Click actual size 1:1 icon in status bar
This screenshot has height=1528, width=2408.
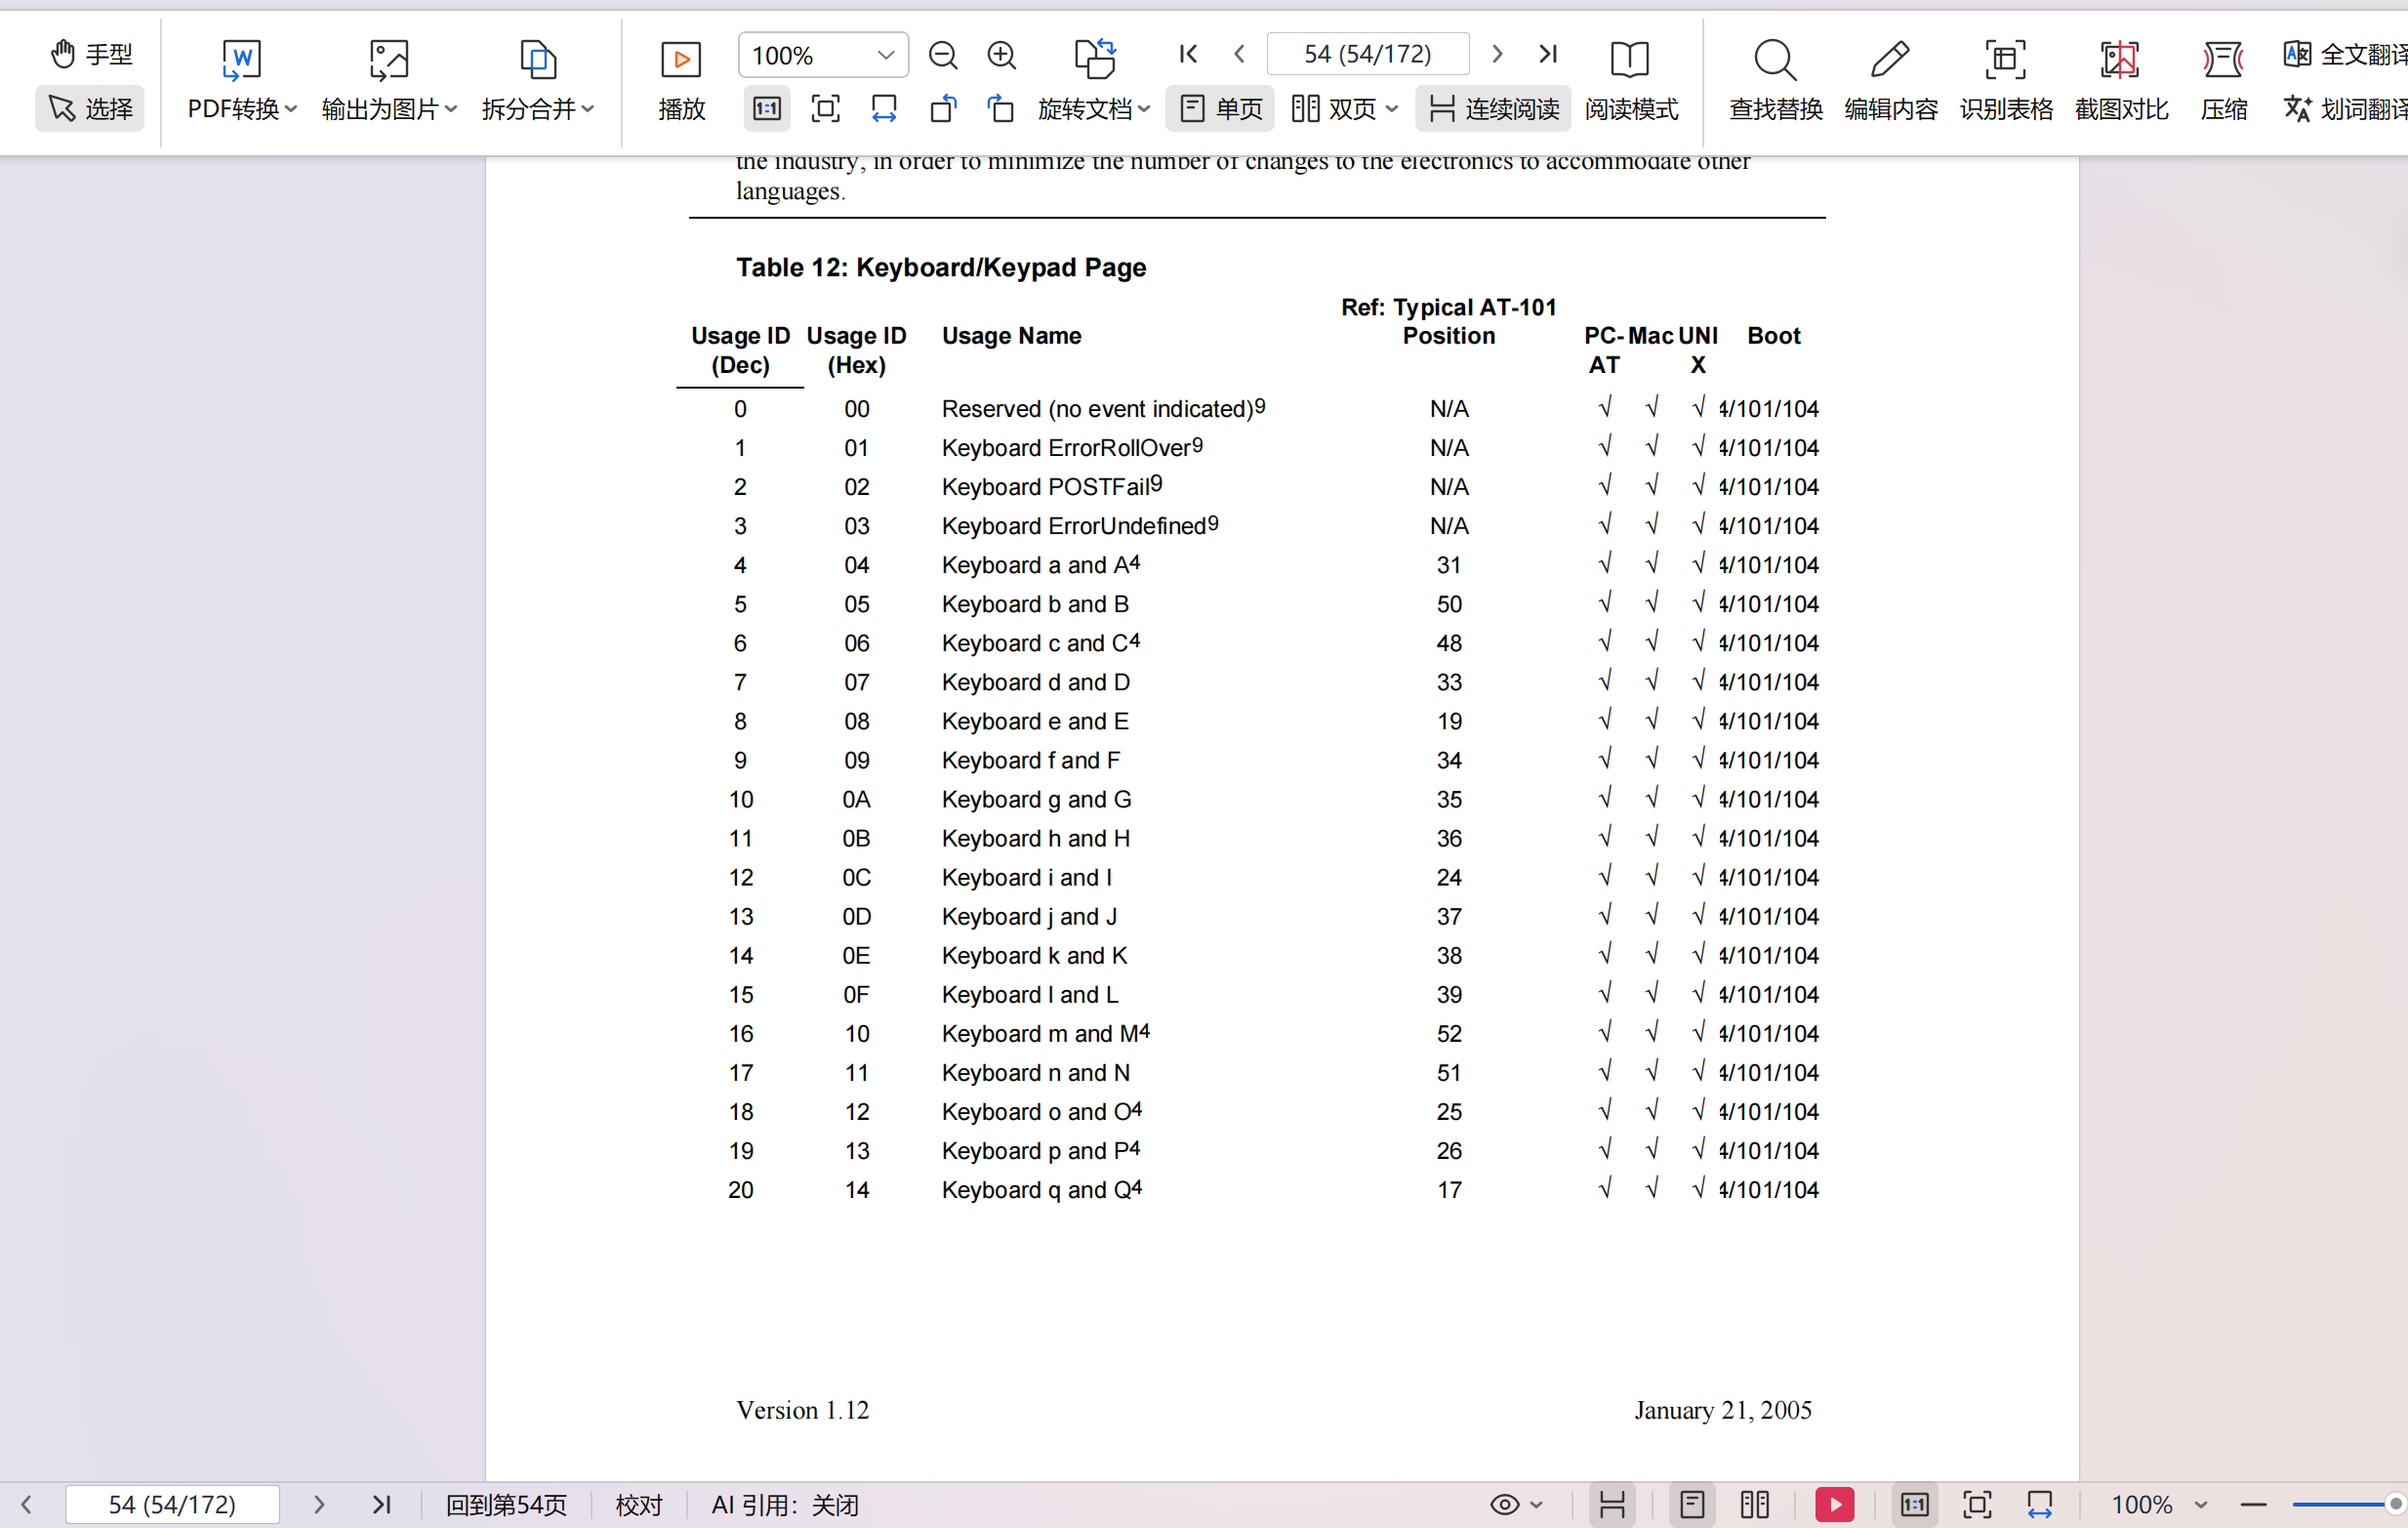click(1915, 1504)
